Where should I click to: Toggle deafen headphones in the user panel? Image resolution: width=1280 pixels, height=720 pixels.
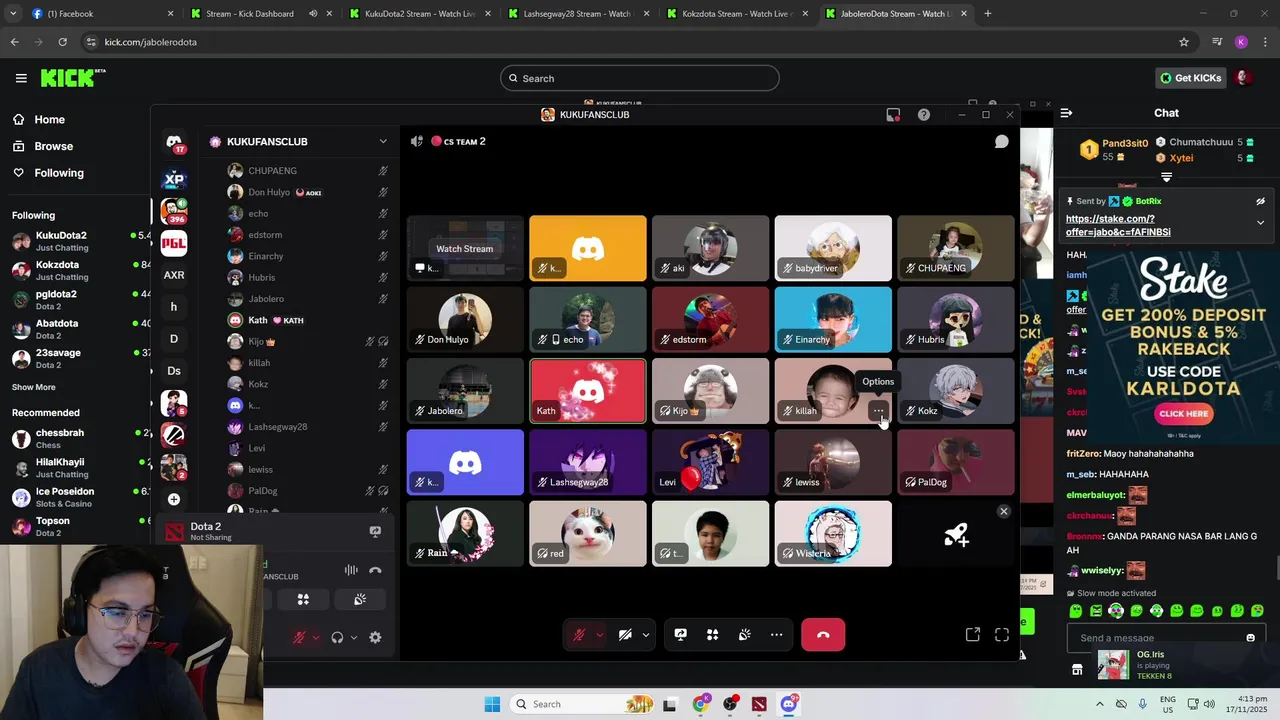(337, 637)
